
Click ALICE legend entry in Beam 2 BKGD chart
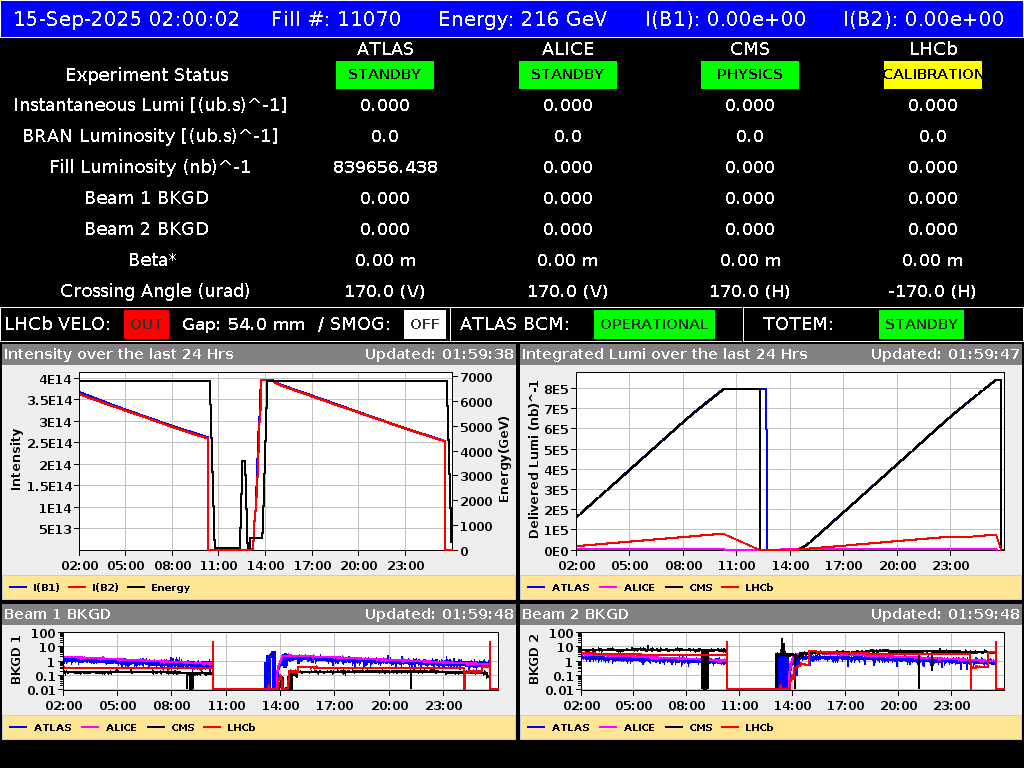coord(627,728)
